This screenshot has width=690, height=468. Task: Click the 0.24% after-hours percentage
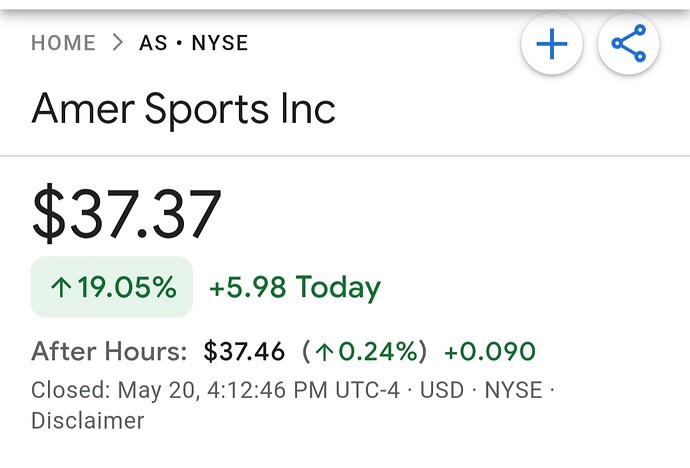(x=378, y=351)
